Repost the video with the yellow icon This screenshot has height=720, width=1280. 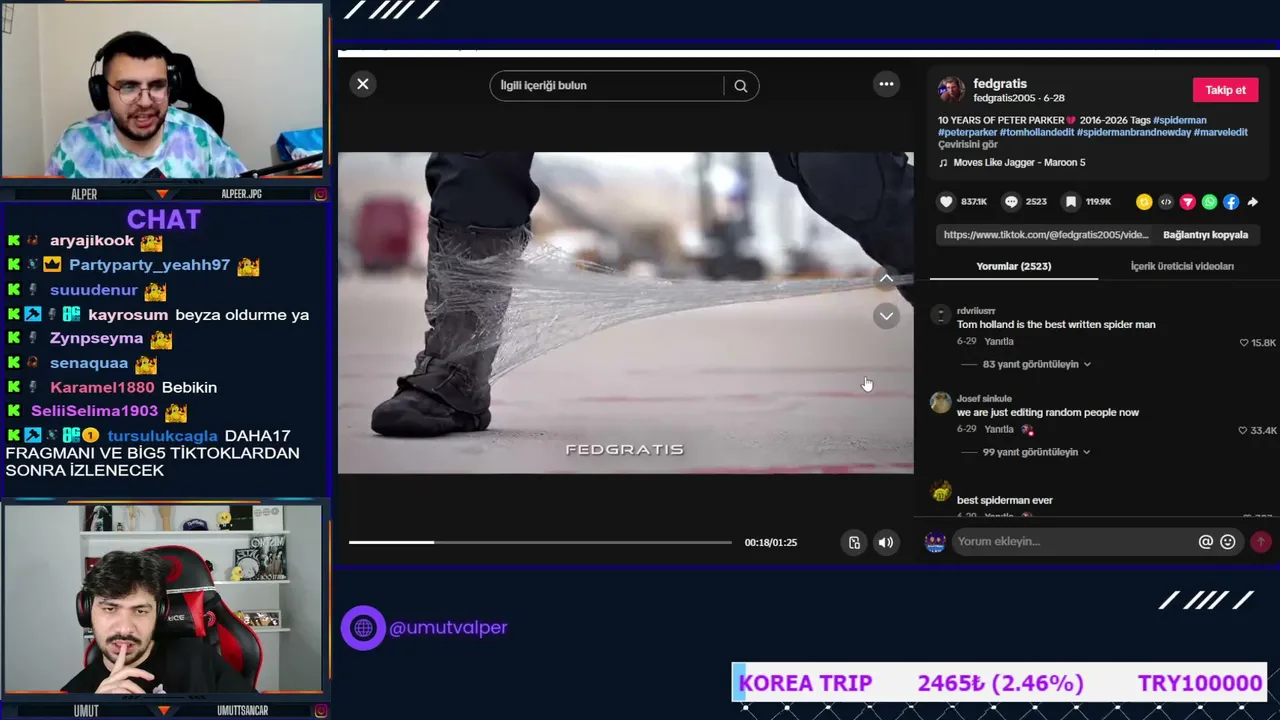click(1144, 202)
